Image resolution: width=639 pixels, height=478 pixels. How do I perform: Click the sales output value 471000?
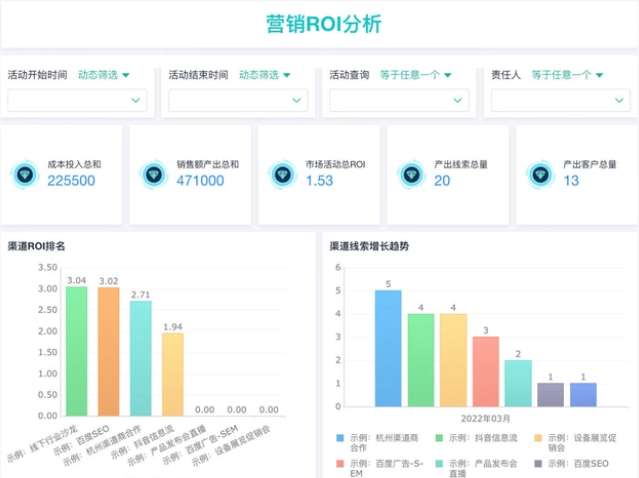pos(200,181)
